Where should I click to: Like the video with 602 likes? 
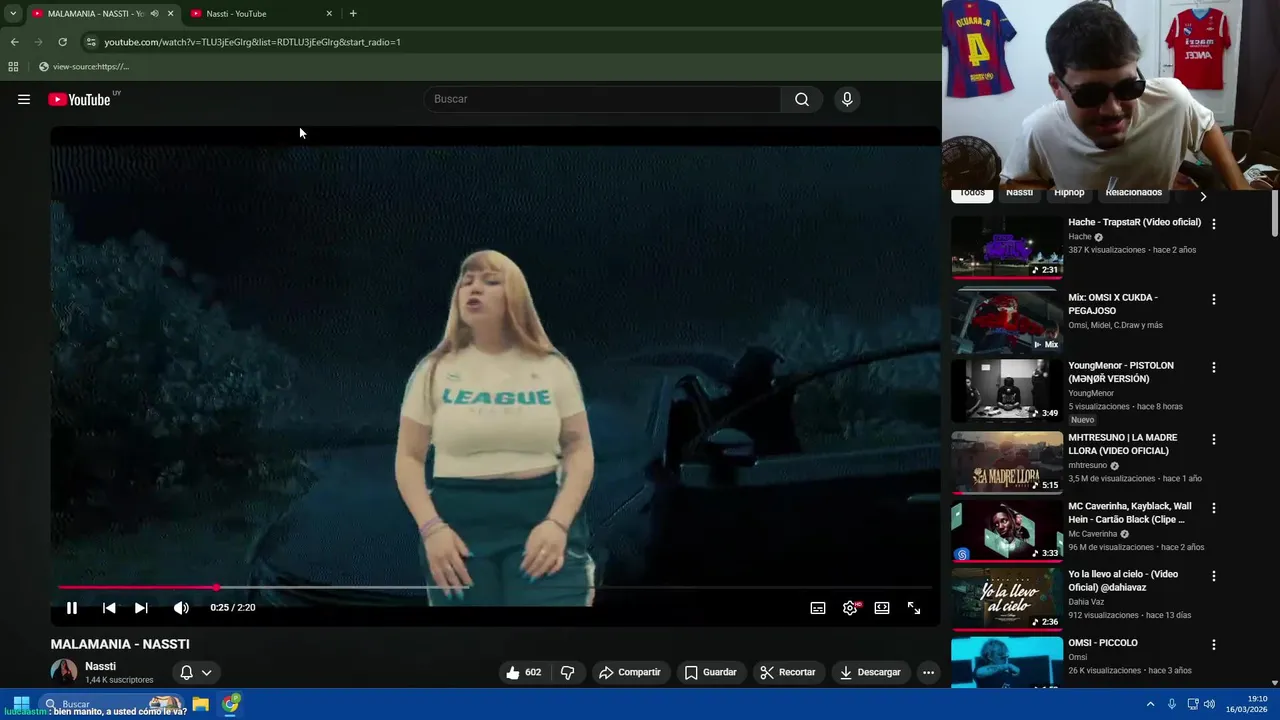524,672
